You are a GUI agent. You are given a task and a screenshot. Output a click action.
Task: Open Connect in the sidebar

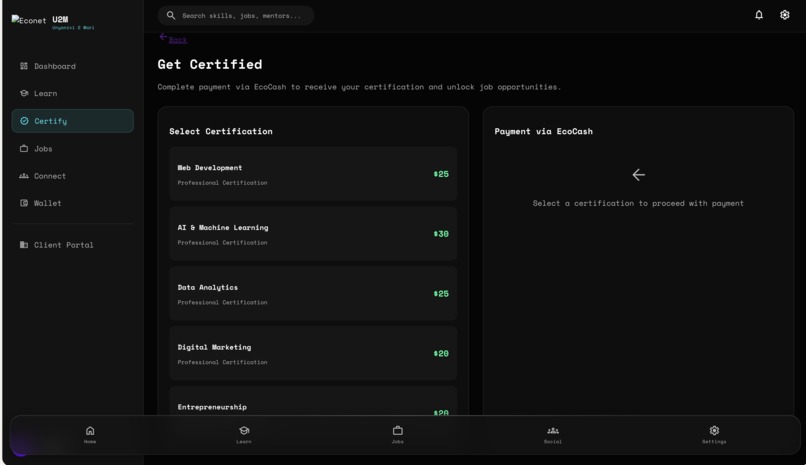[x=72, y=176]
